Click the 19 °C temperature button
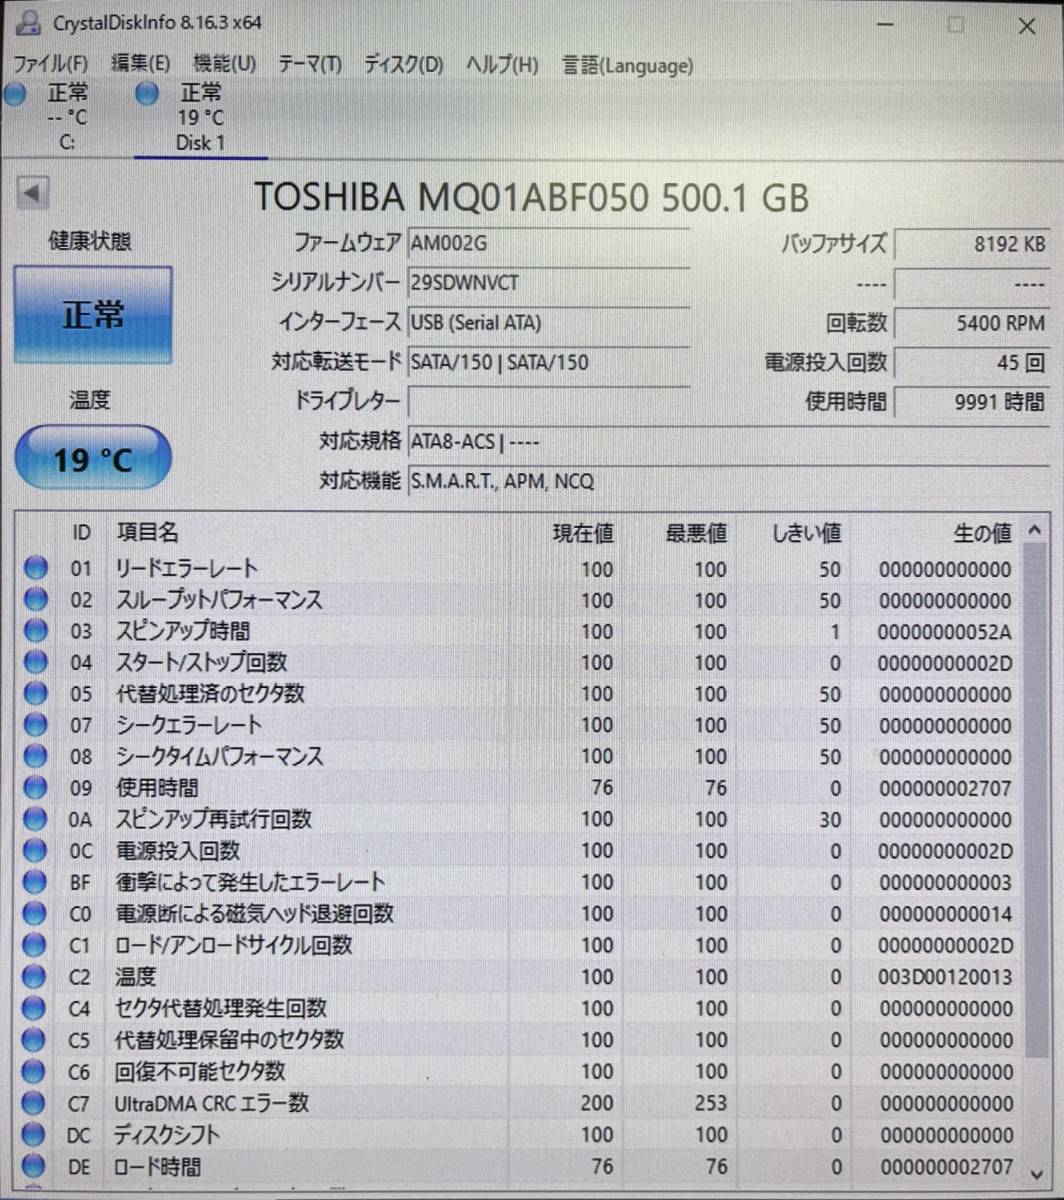Image resolution: width=1064 pixels, height=1200 pixels. [x=93, y=458]
